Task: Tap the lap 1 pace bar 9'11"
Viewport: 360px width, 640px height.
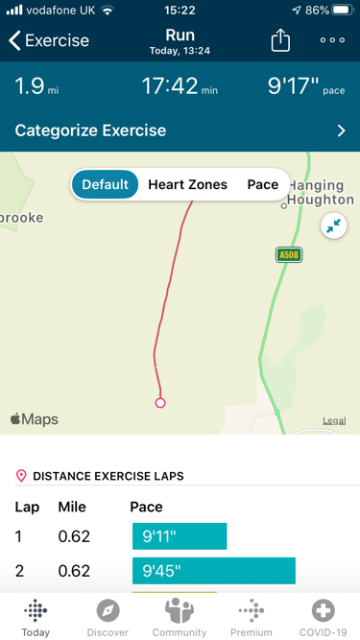Action: 180,536
